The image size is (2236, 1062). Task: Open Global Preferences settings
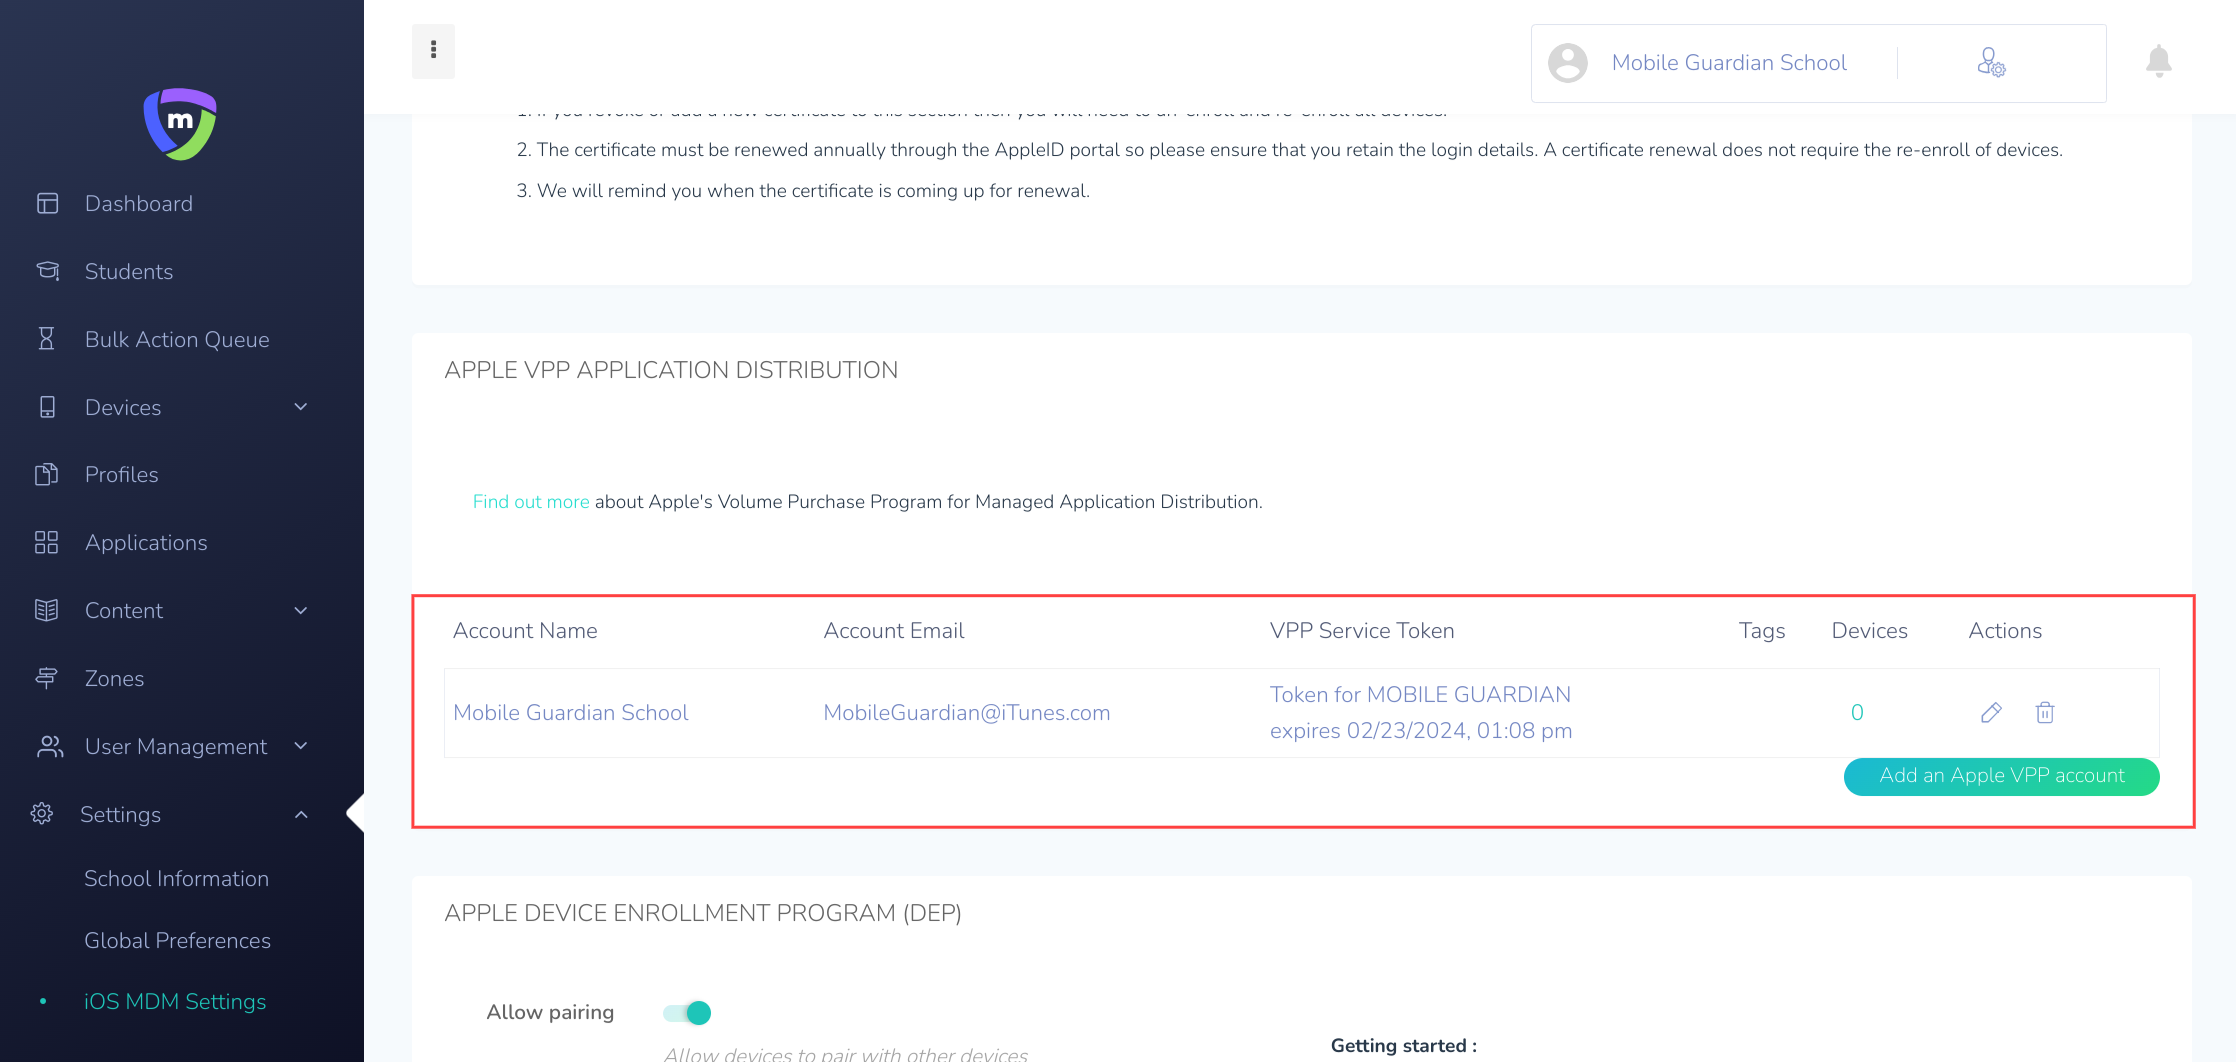[x=178, y=940]
